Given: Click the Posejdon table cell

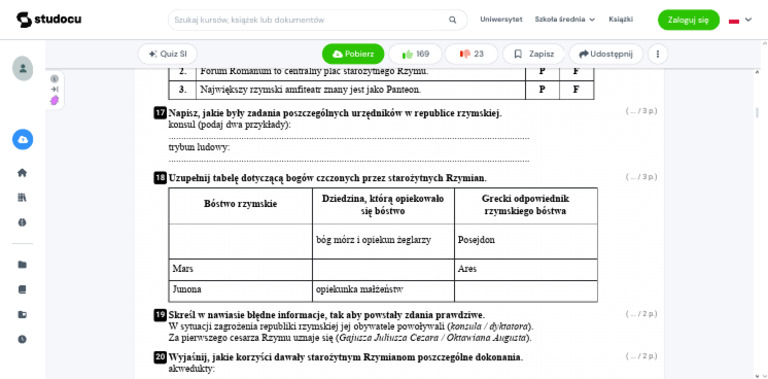Looking at the screenshot, I should 526,241.
